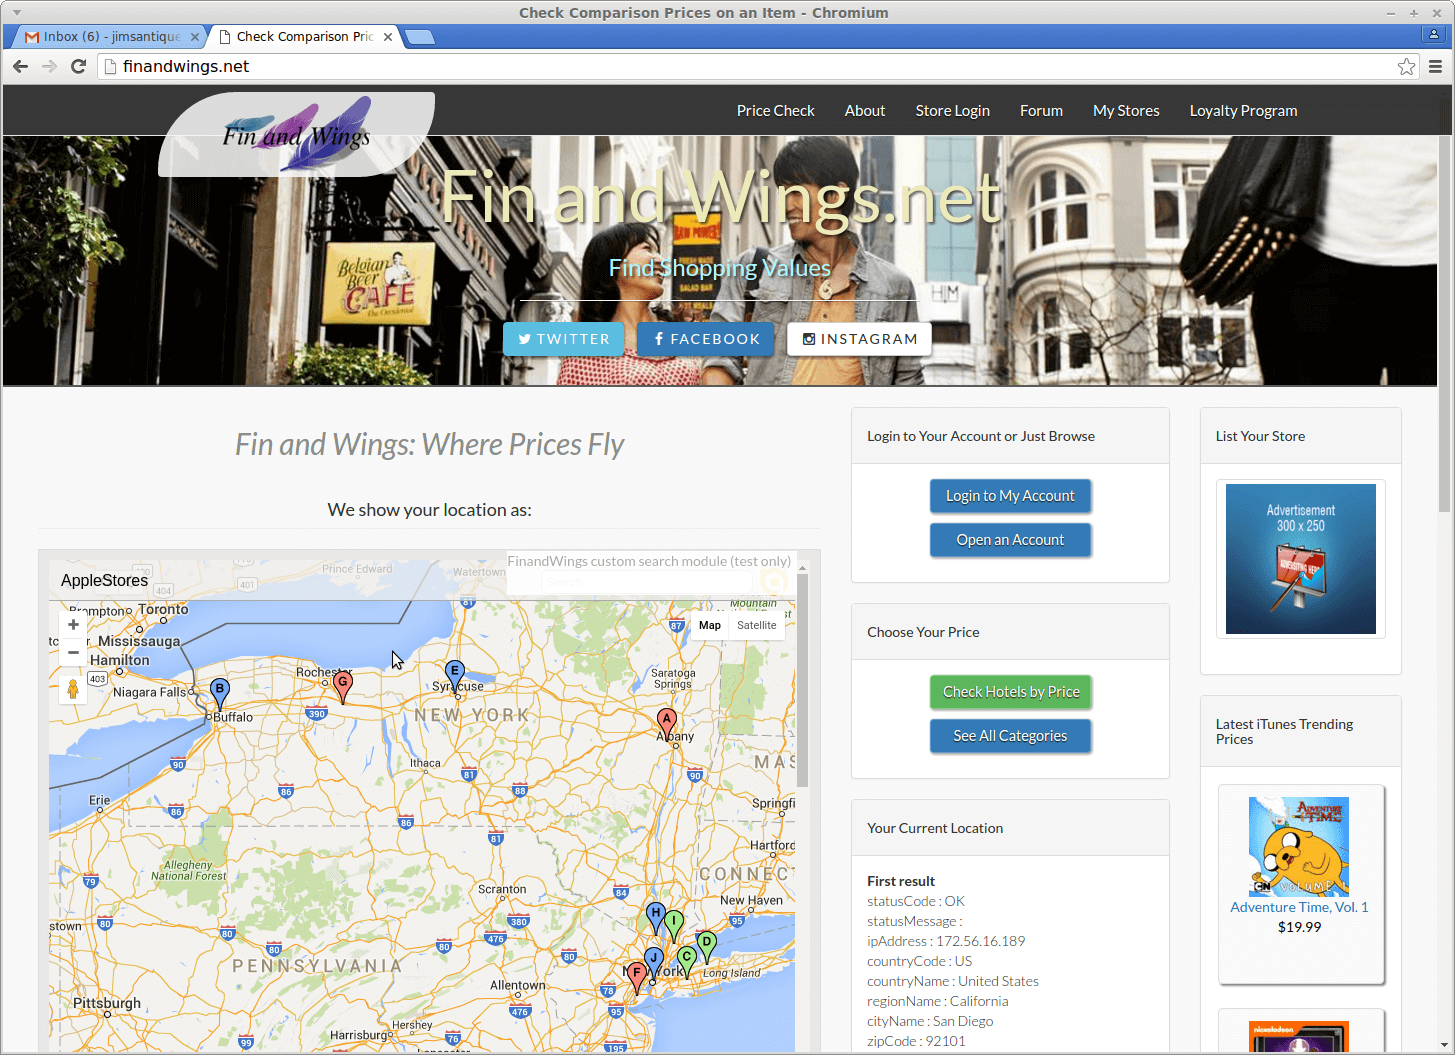Screen dimensions: 1455x1055
Task: Click the browser forward arrow
Action: [49, 66]
